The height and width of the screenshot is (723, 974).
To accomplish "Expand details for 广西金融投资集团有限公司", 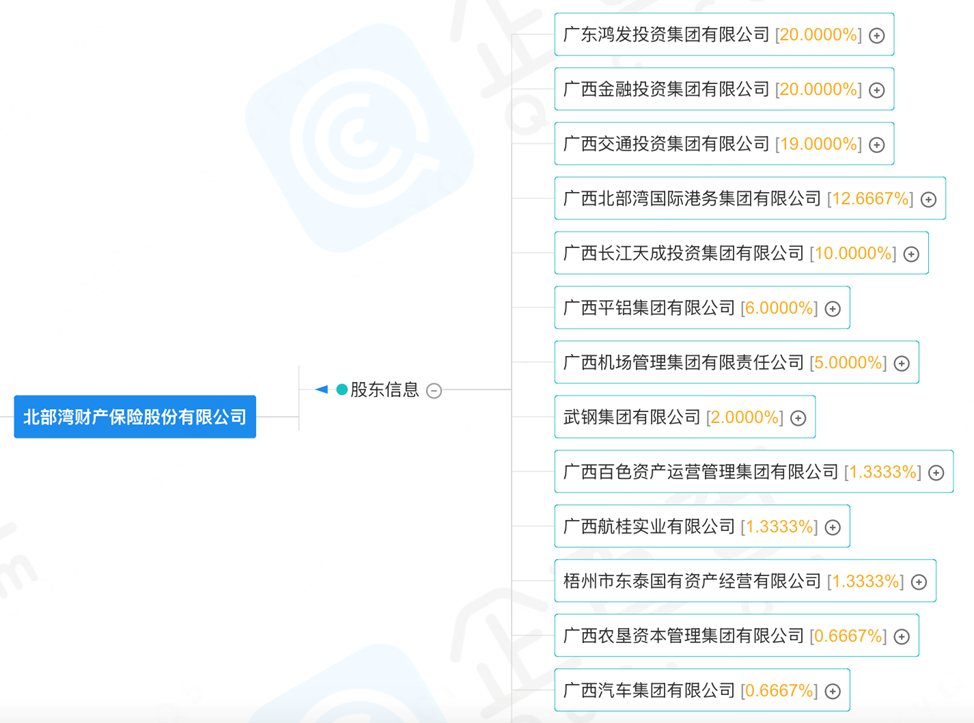I will pyautogui.click(x=877, y=89).
